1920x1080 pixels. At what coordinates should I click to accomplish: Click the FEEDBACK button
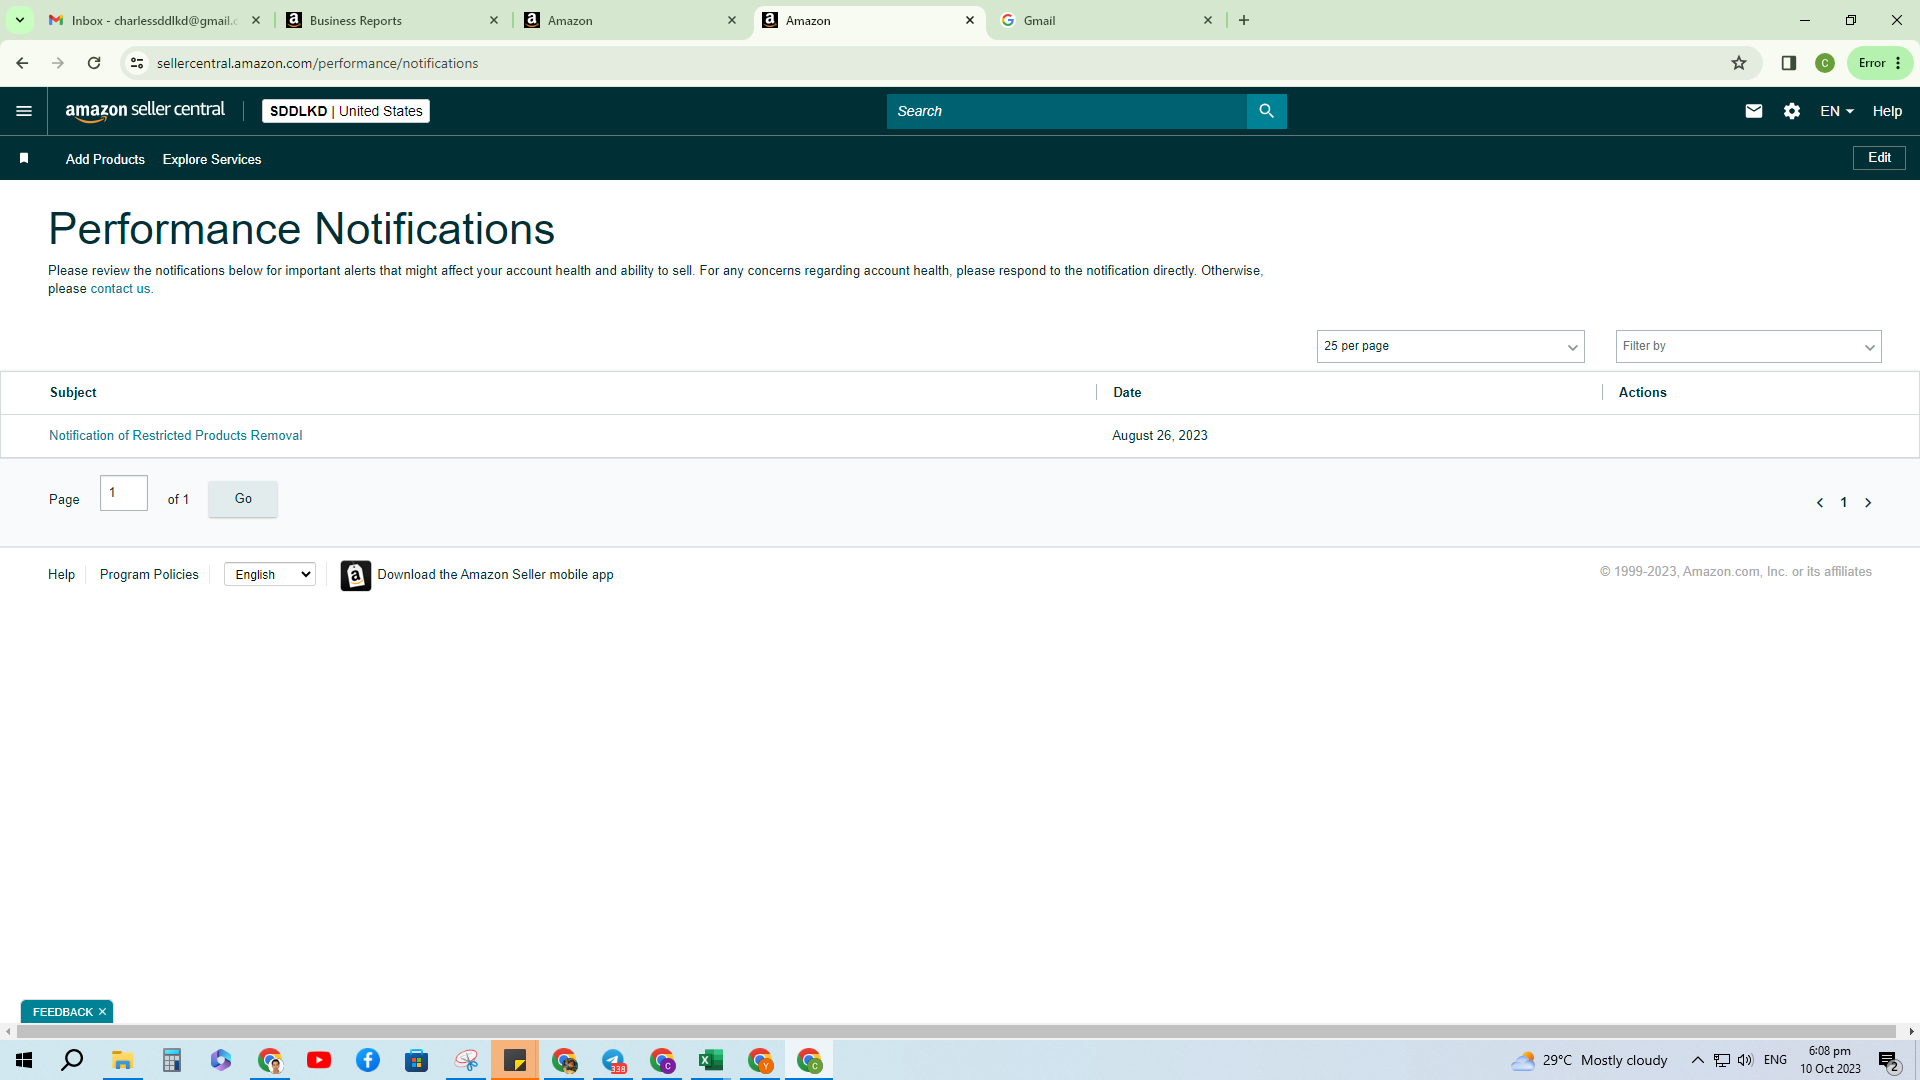pos(62,1012)
